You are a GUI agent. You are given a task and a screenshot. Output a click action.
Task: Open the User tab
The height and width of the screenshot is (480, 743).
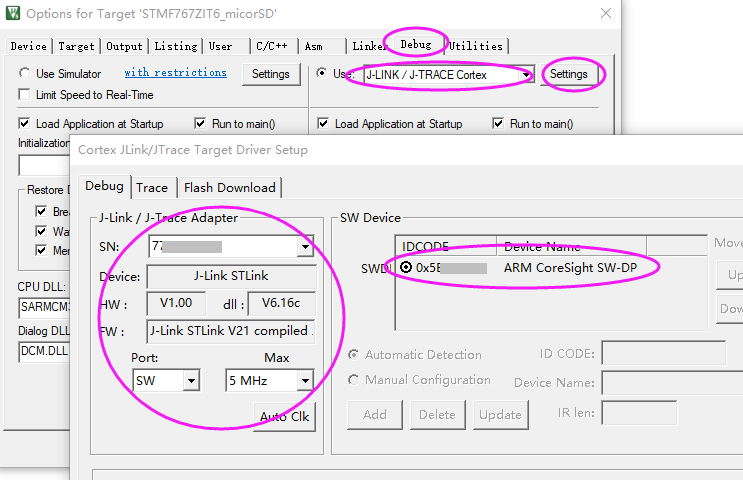click(x=221, y=46)
